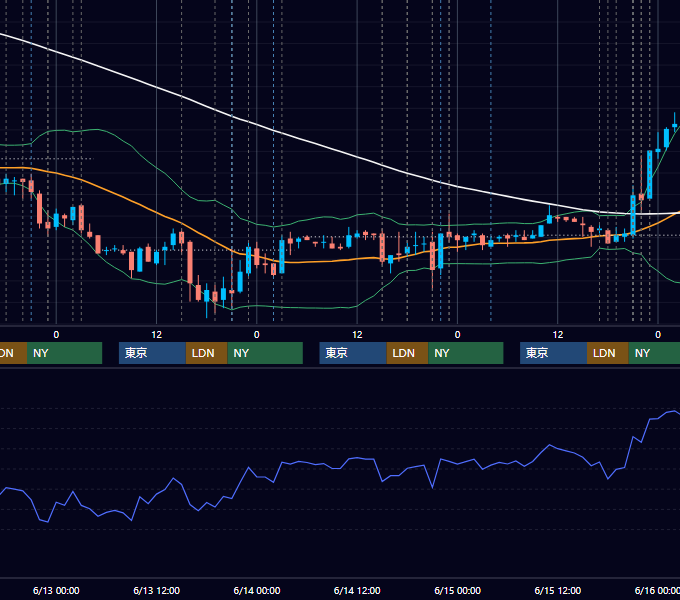Select the 東京 session block above 6/13 12:00
The width and height of the screenshot is (680, 600).
pos(152,353)
